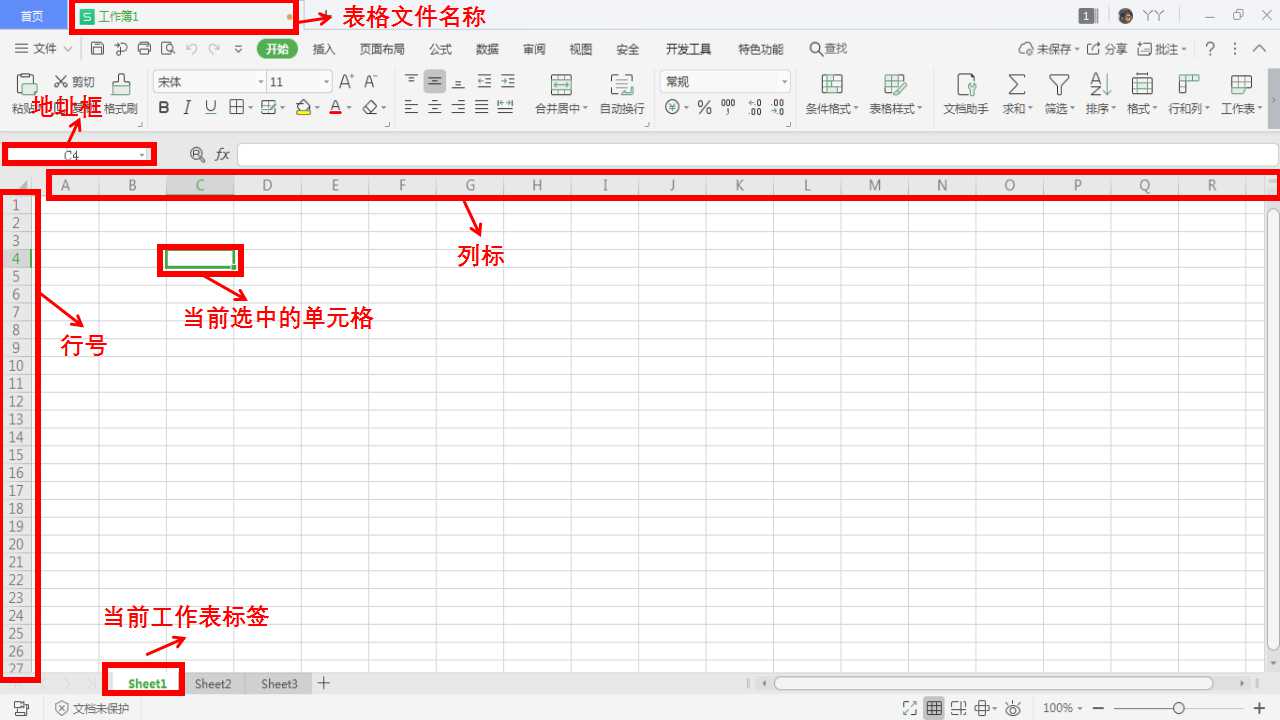Click the Undo arrow
The image size is (1280, 720).
[x=191, y=48]
